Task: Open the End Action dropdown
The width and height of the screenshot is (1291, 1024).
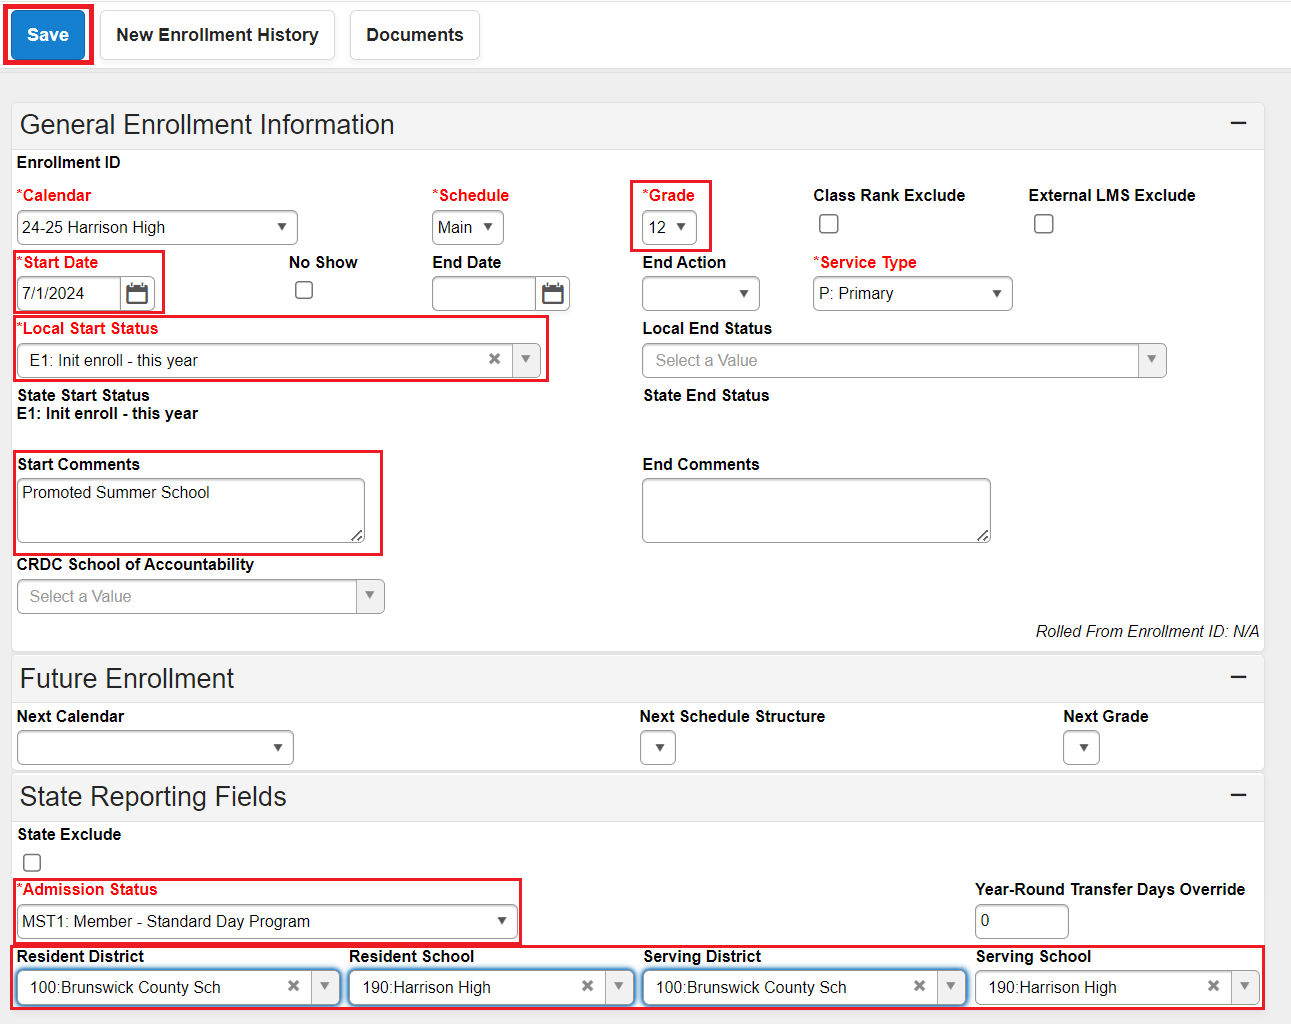Action: pyautogui.click(x=701, y=293)
